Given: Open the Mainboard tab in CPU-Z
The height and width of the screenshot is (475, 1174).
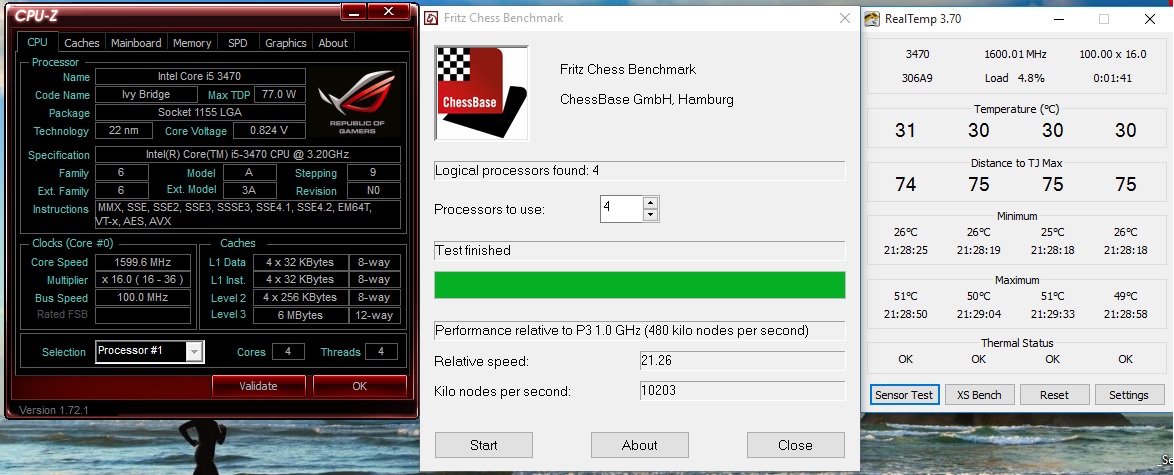Looking at the screenshot, I should 136,43.
